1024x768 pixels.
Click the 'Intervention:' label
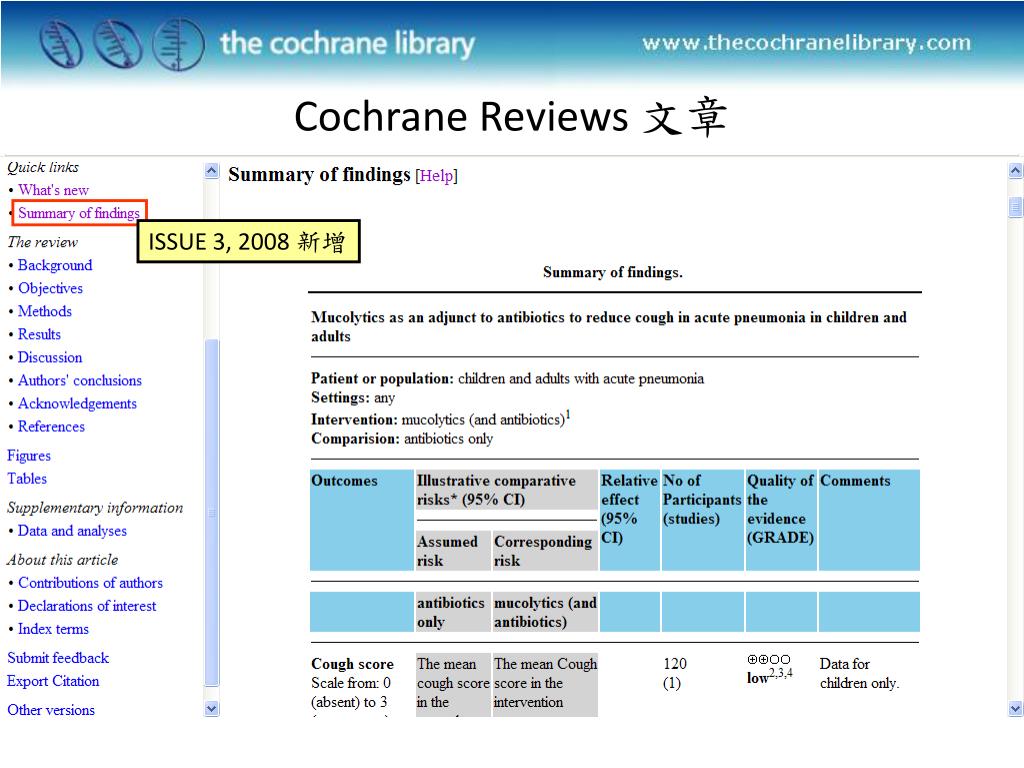tap(354, 420)
